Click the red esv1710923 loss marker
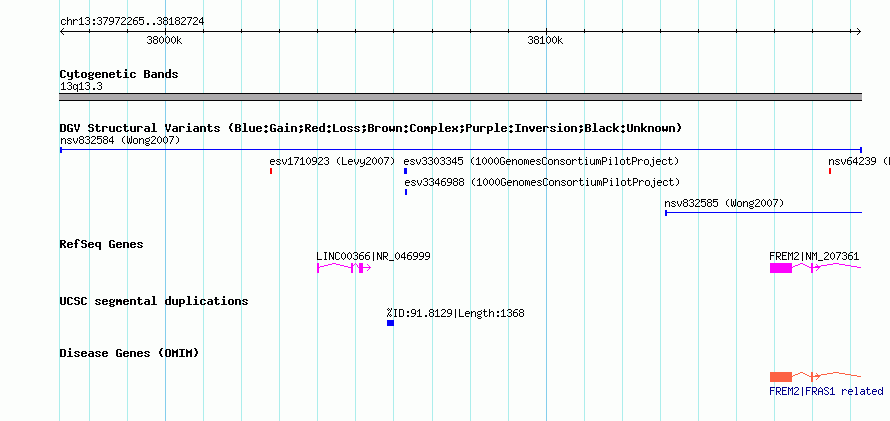890x421 pixels. (x=271, y=171)
